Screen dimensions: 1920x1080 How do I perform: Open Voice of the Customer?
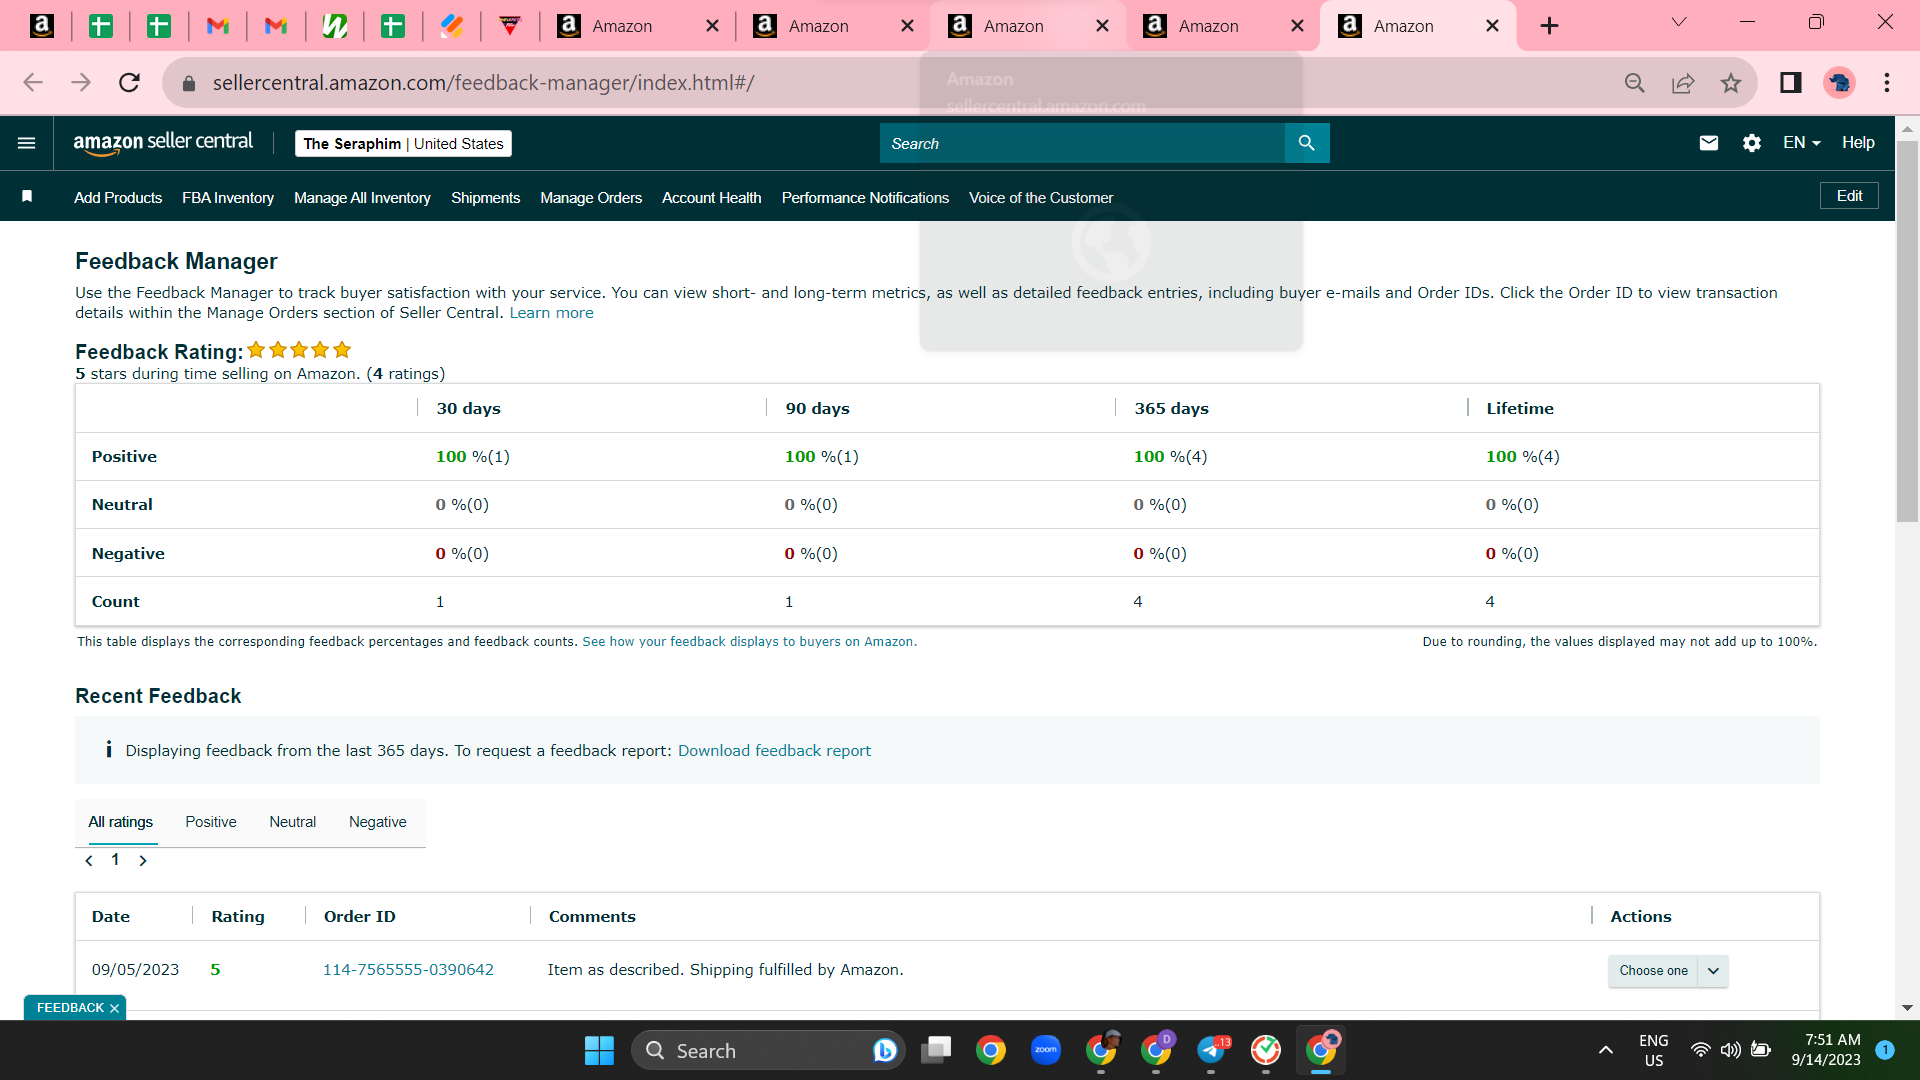pyautogui.click(x=1041, y=198)
